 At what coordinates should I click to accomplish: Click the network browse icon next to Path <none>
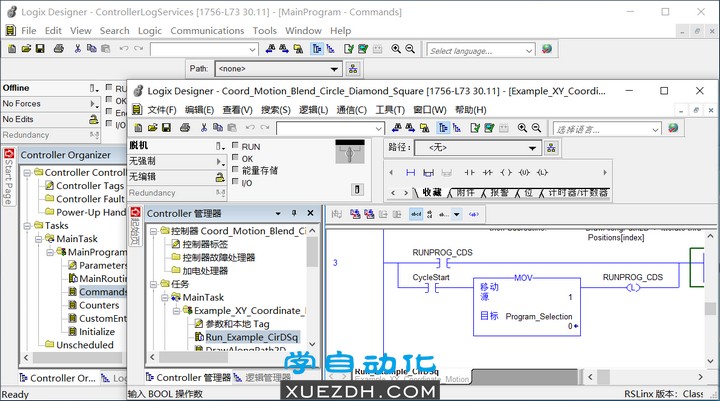click(x=353, y=69)
